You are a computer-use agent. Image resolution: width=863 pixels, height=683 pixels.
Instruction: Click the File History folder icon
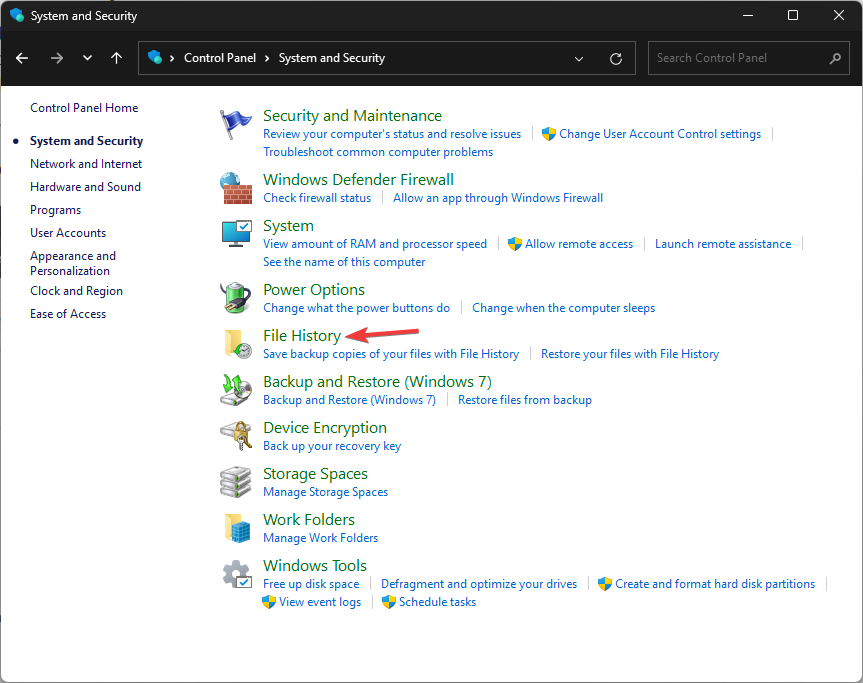click(236, 344)
